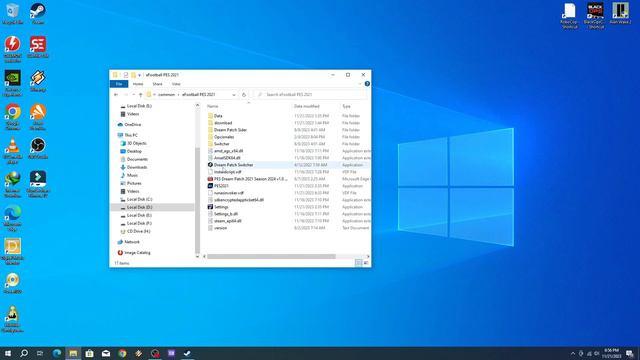Screen dimensions: 640x360
Task: Select Downloads in navigation pane
Action: click(x=133, y=167)
